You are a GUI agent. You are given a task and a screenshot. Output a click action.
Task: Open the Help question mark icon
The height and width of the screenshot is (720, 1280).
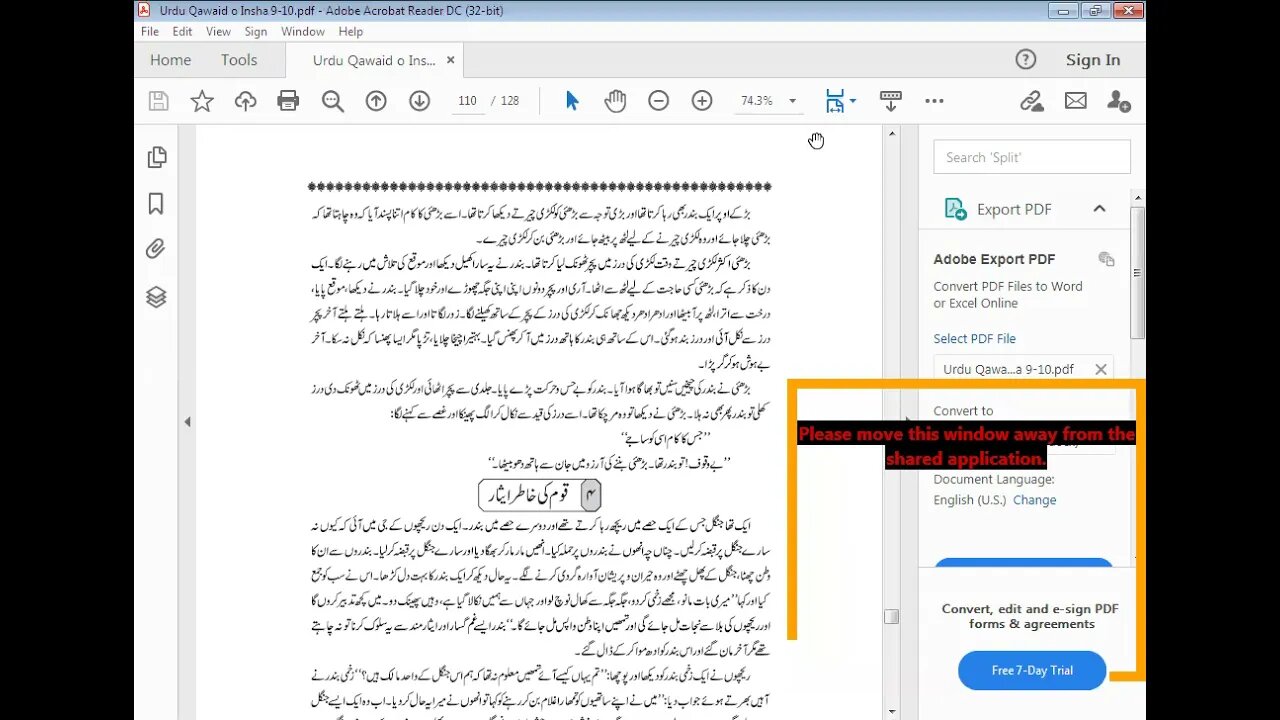[x=1026, y=60]
